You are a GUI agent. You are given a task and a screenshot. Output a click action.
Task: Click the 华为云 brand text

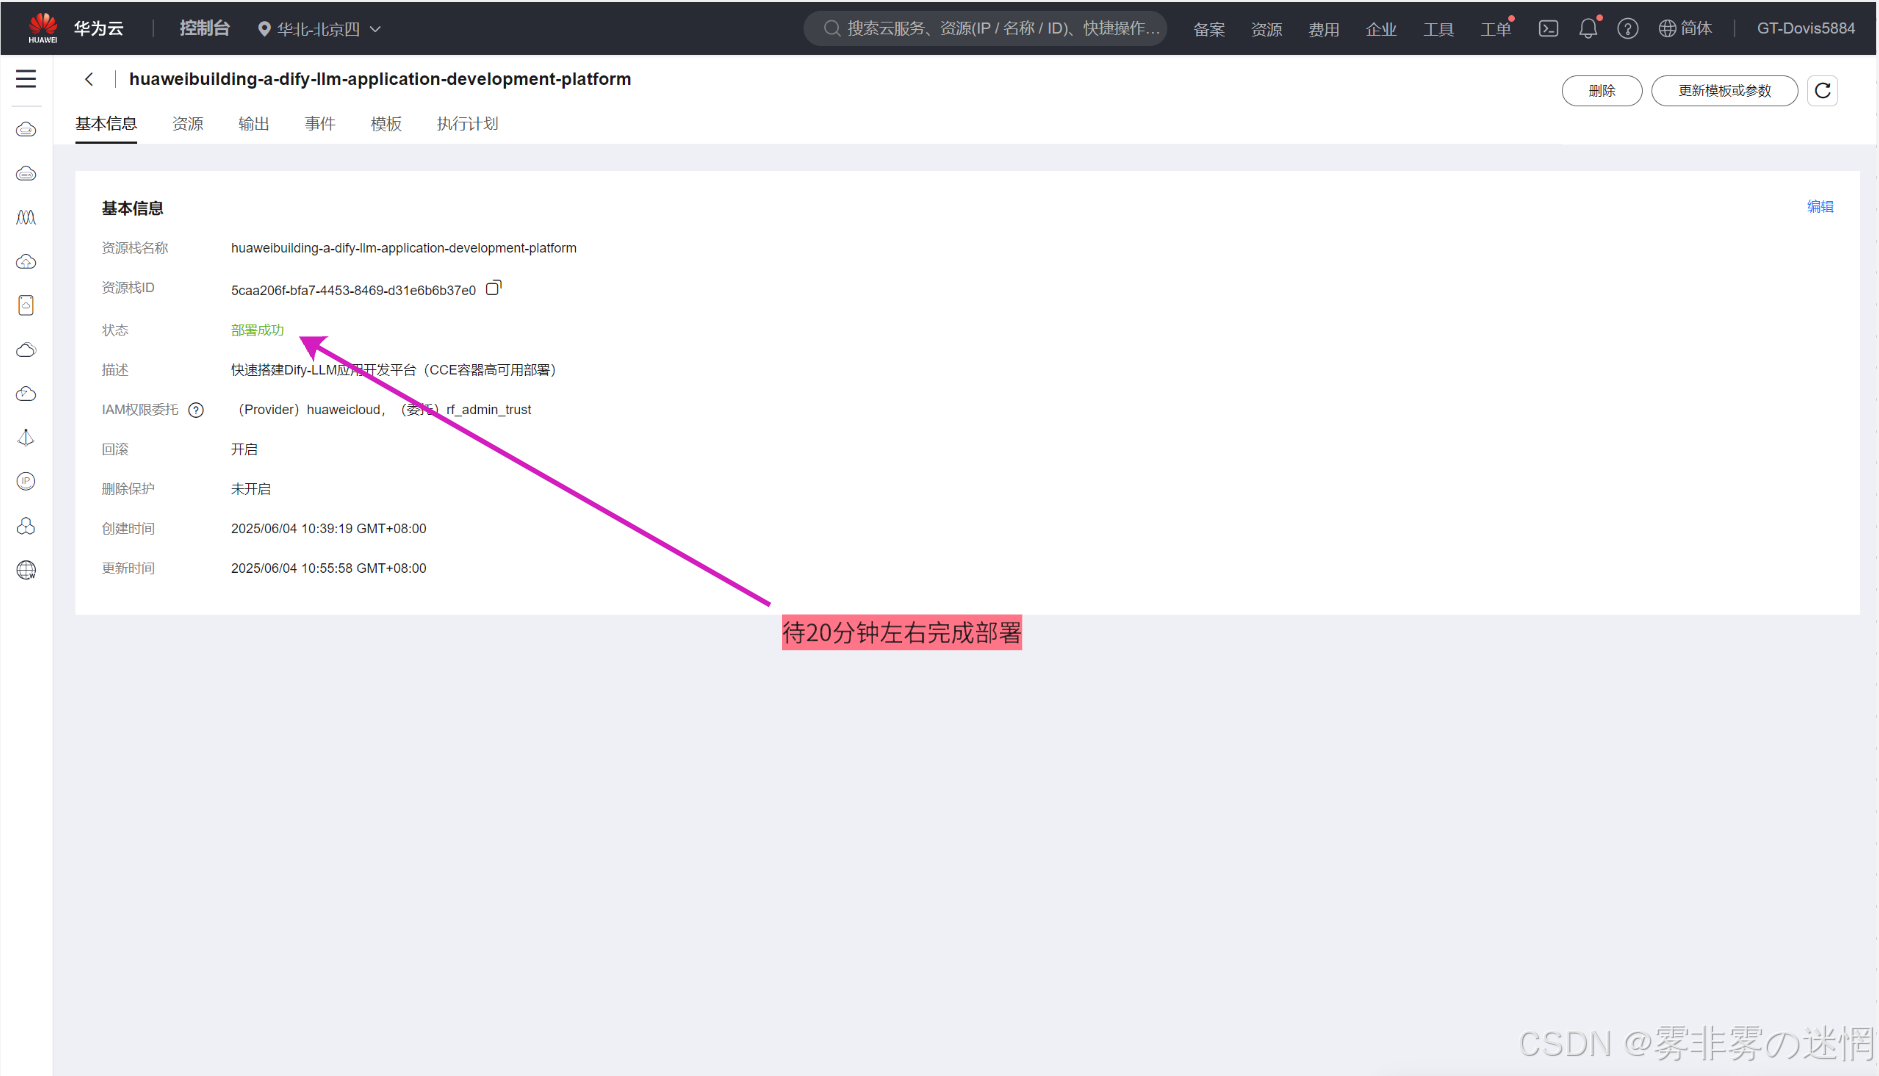coord(98,29)
